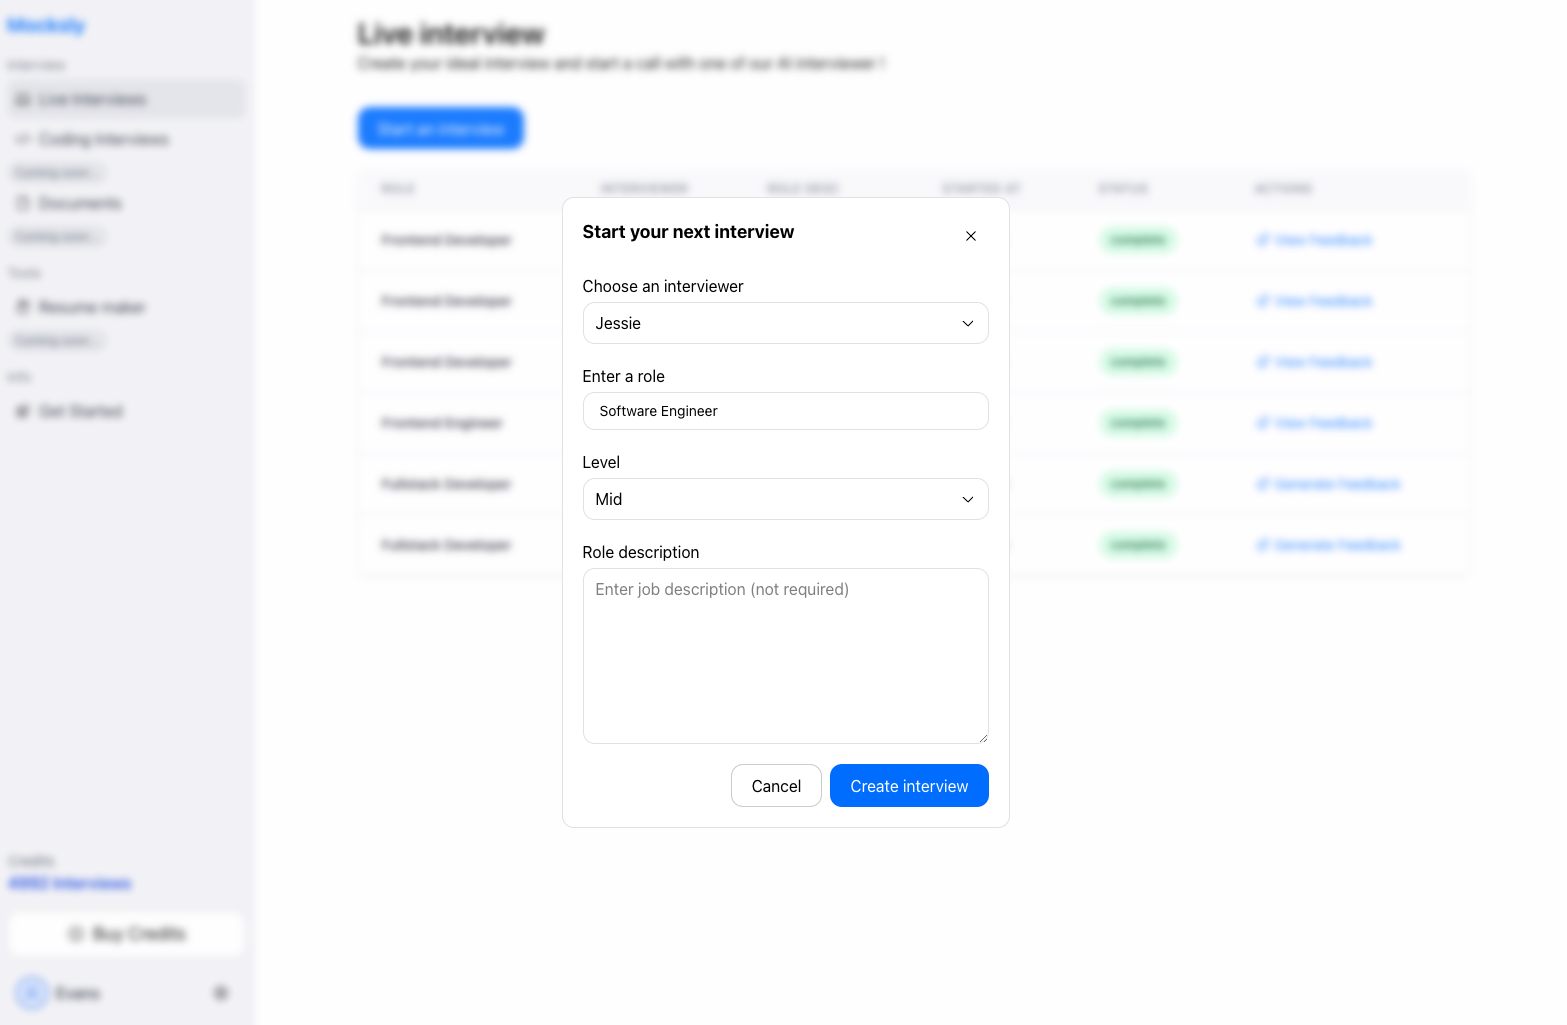Open the Documents sidebar menu item
Viewport: 1567px width, 1025px height.
coord(80,203)
